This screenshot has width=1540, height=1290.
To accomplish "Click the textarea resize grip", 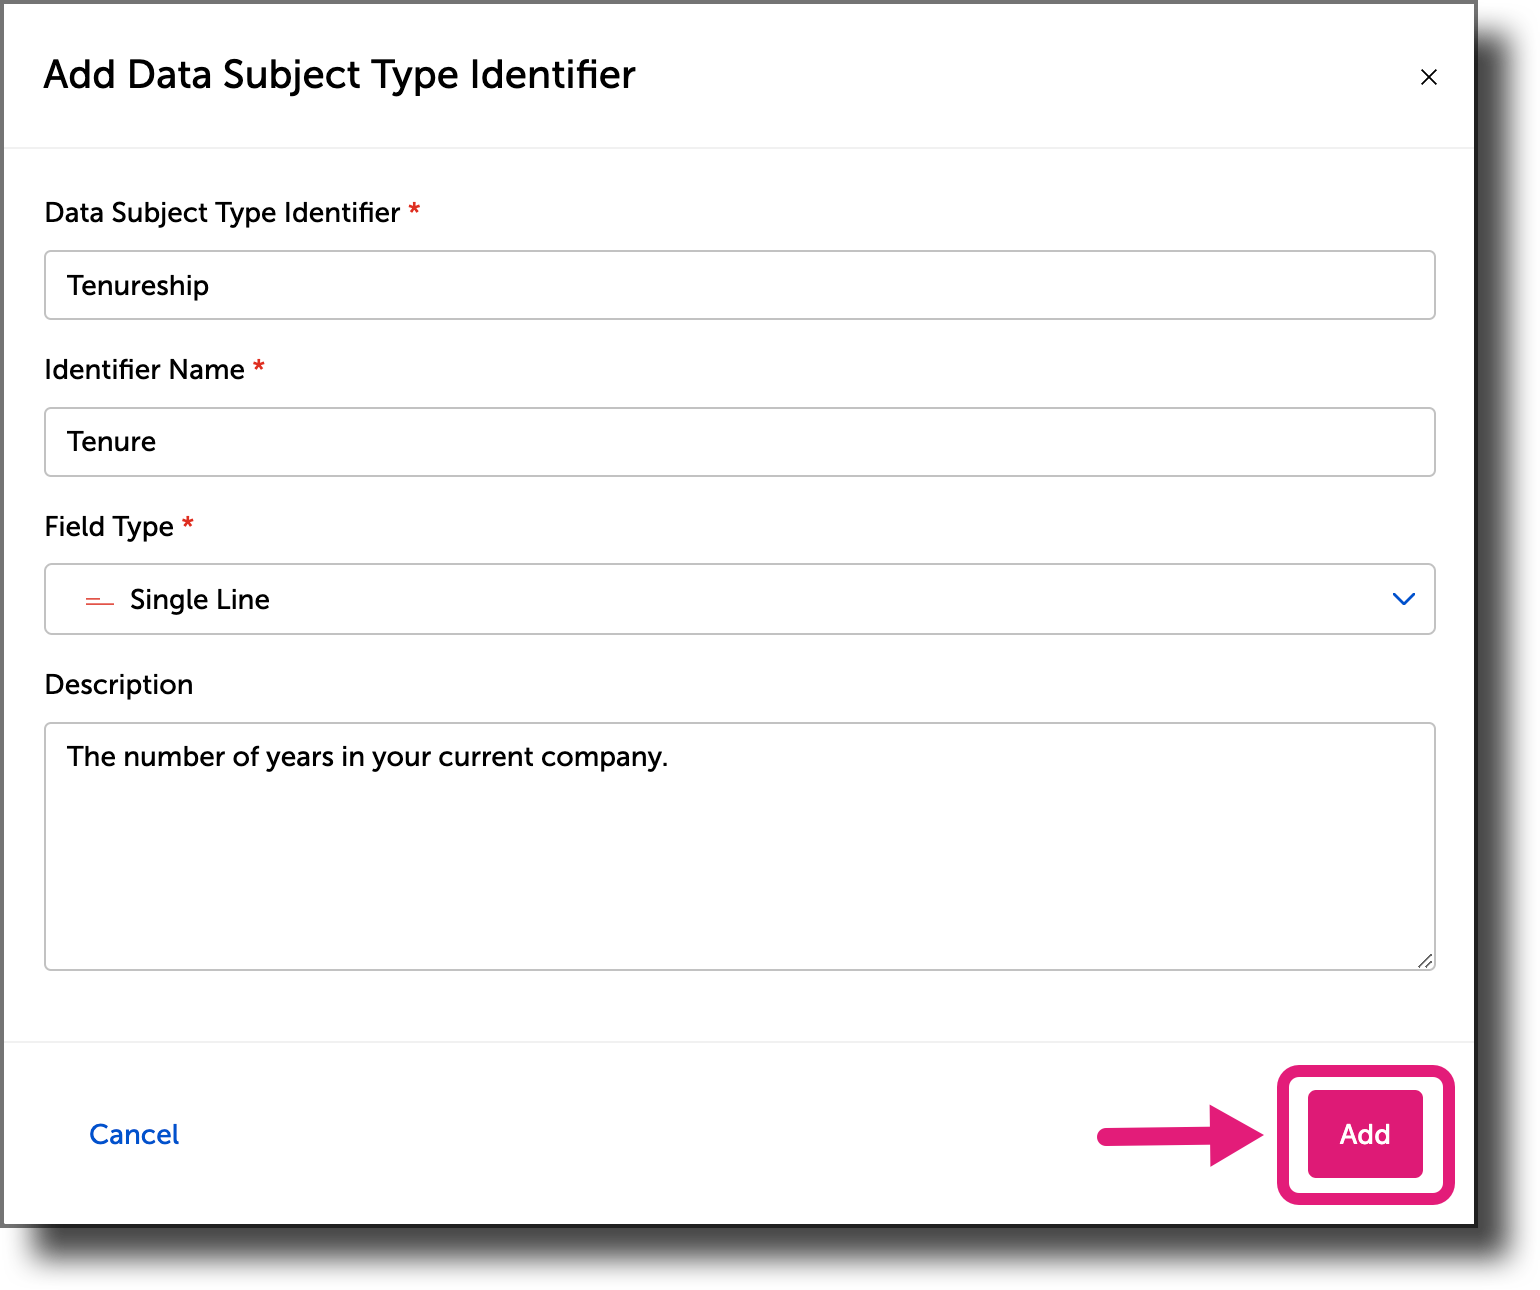I will tap(1425, 959).
